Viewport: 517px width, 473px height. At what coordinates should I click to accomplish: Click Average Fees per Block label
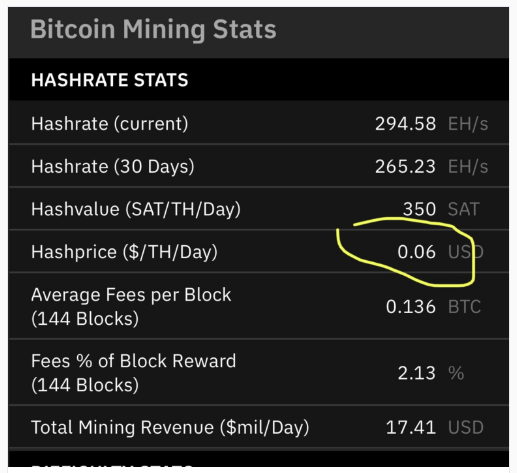pos(131,307)
